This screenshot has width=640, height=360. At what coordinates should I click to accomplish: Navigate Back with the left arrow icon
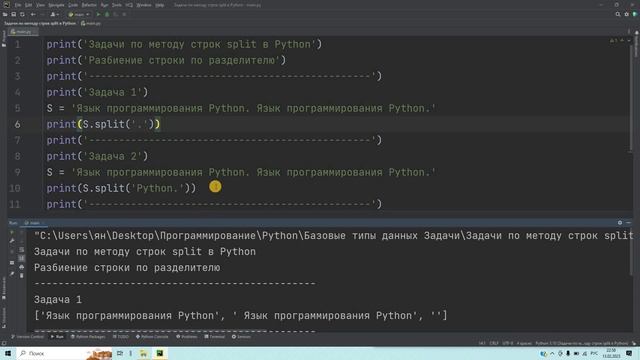point(33,14)
